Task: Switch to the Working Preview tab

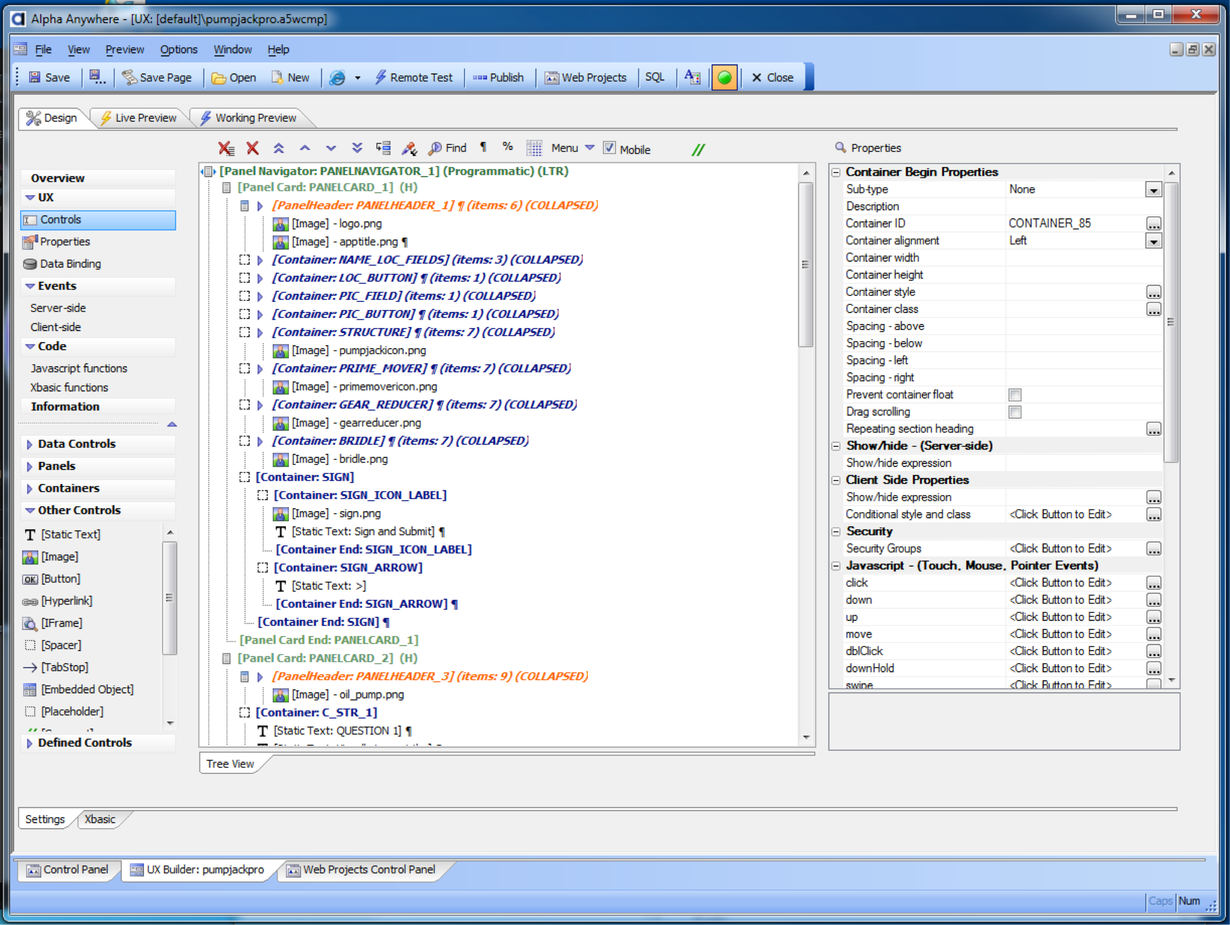Action: [x=249, y=117]
